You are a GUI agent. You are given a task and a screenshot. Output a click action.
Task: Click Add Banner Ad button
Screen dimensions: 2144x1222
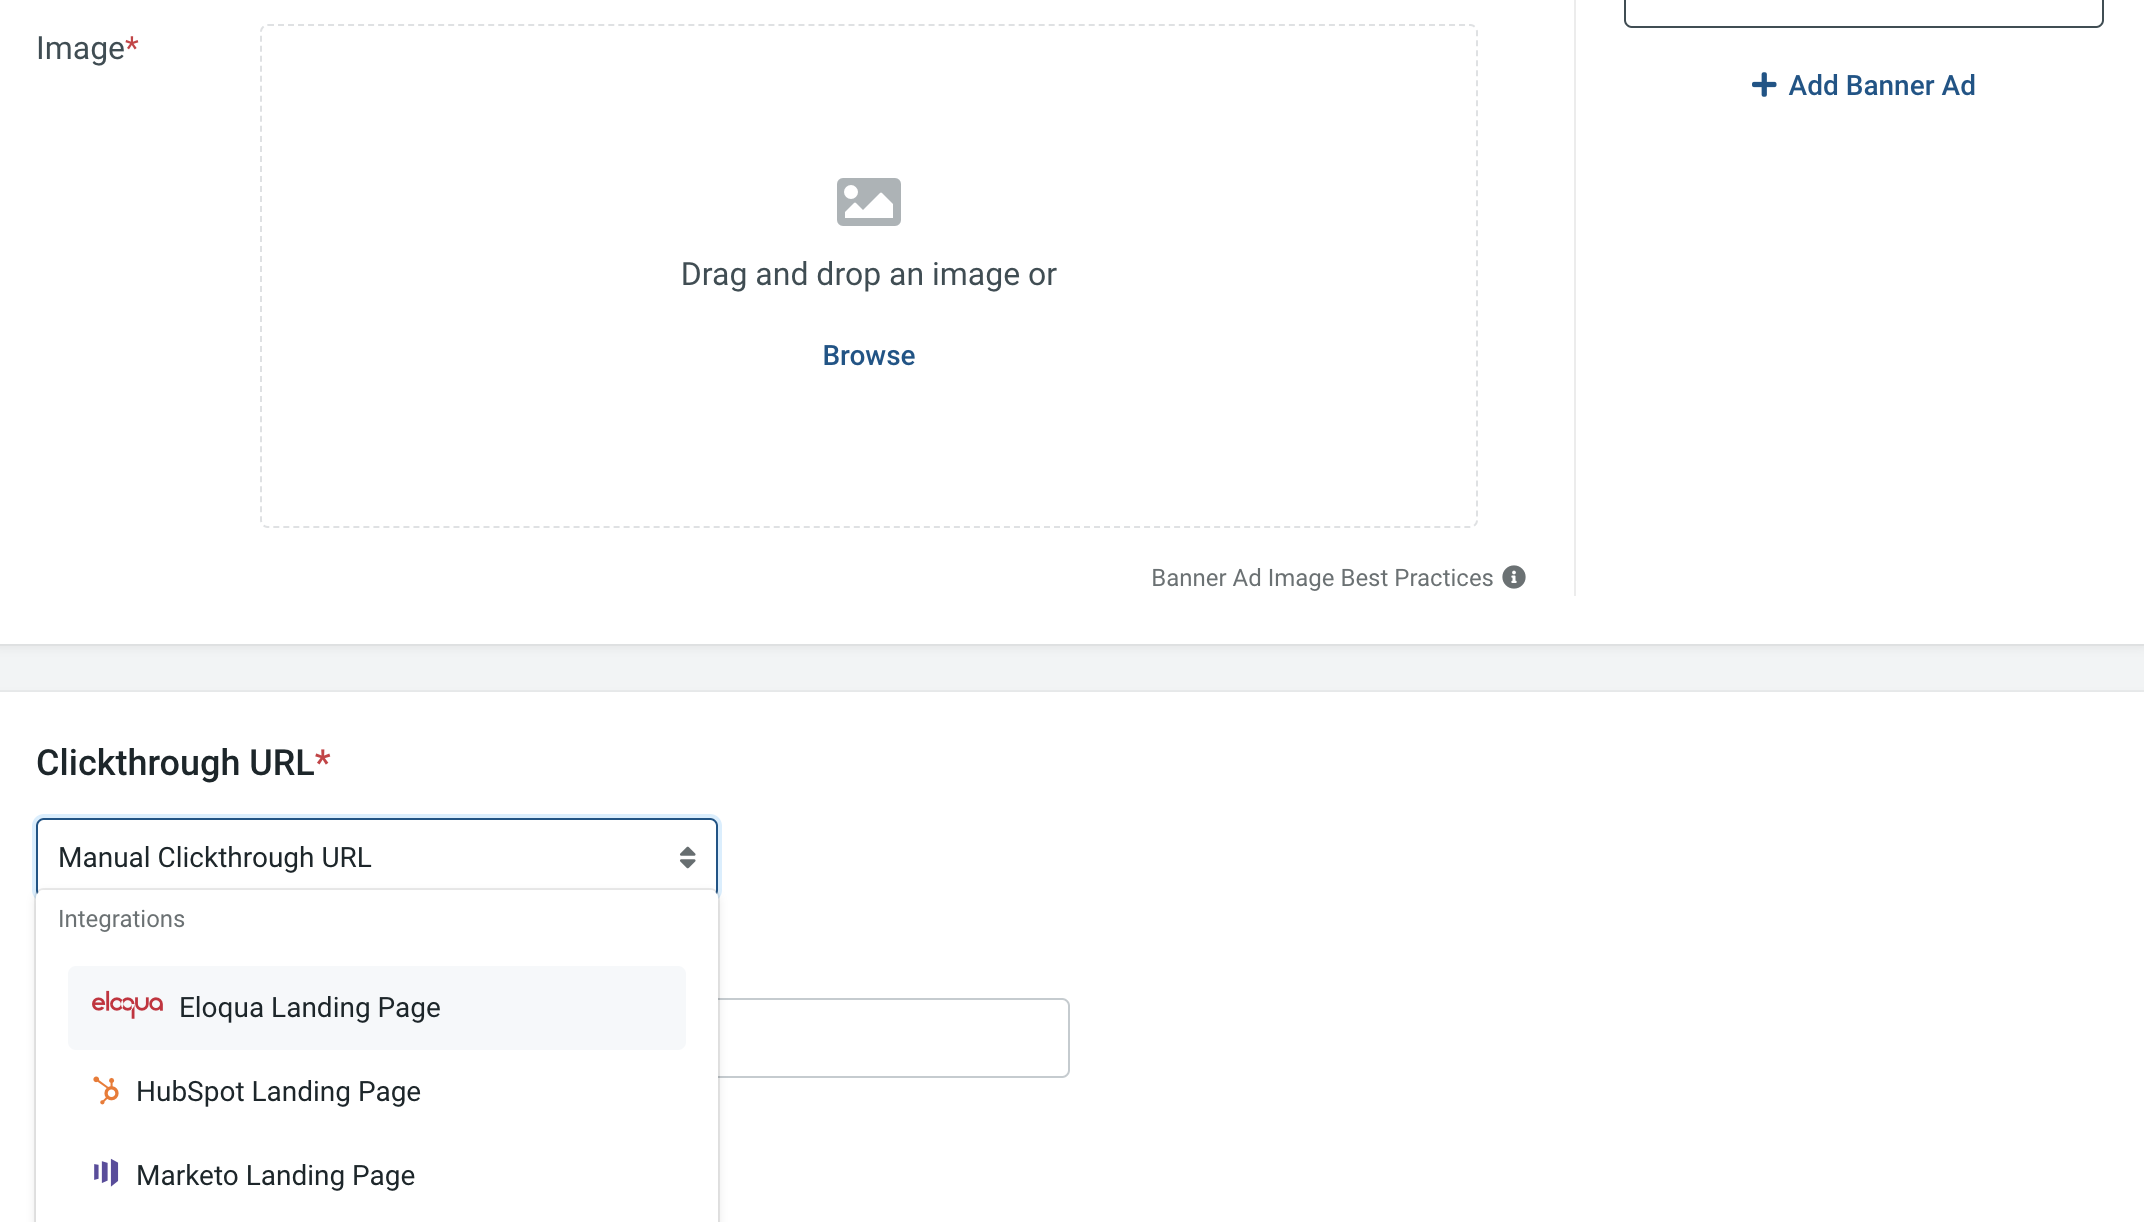pos(1863,85)
